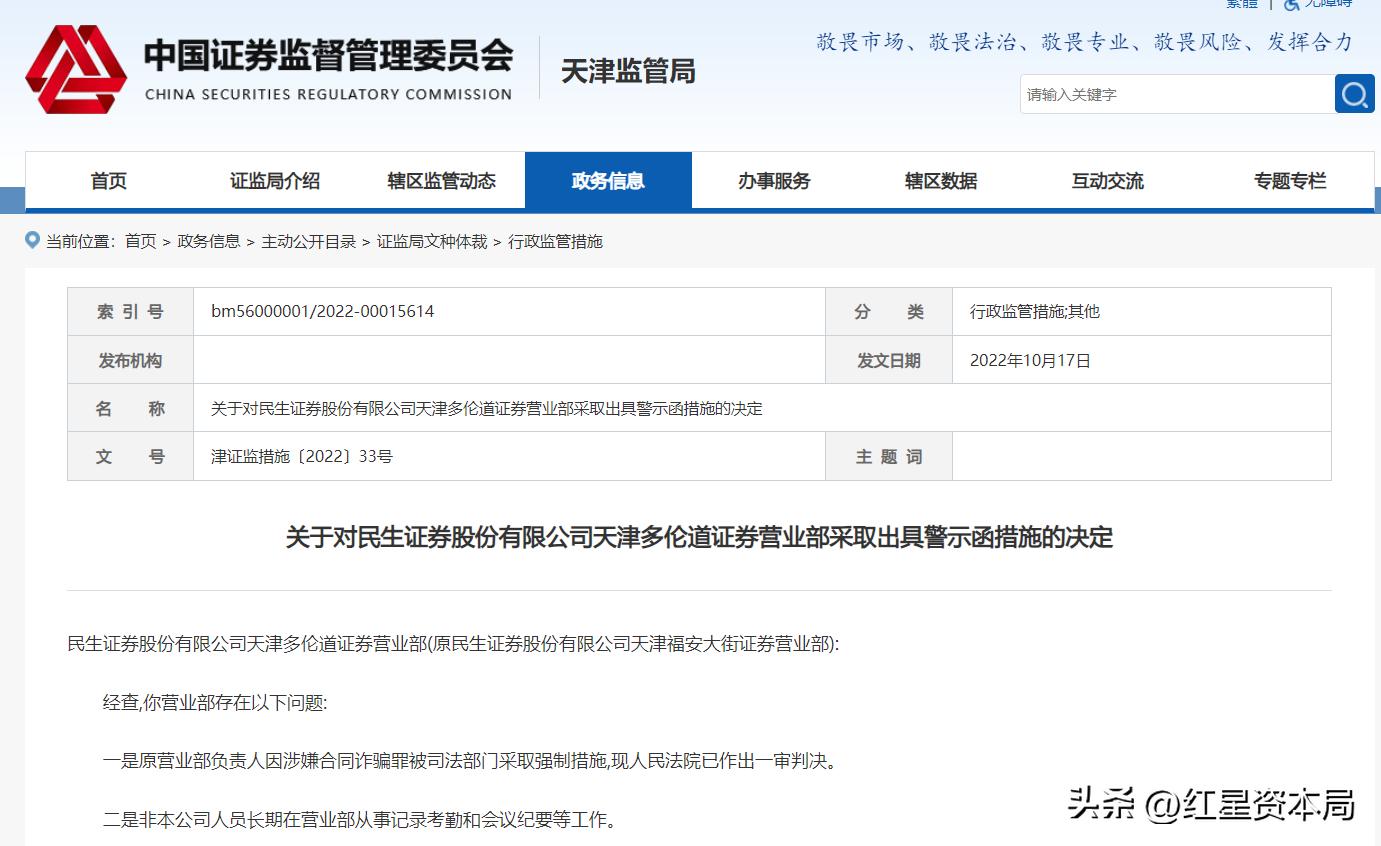Image resolution: width=1381 pixels, height=846 pixels.
Task: Follow the 政务信息 breadcrumb link
Action: (209, 241)
